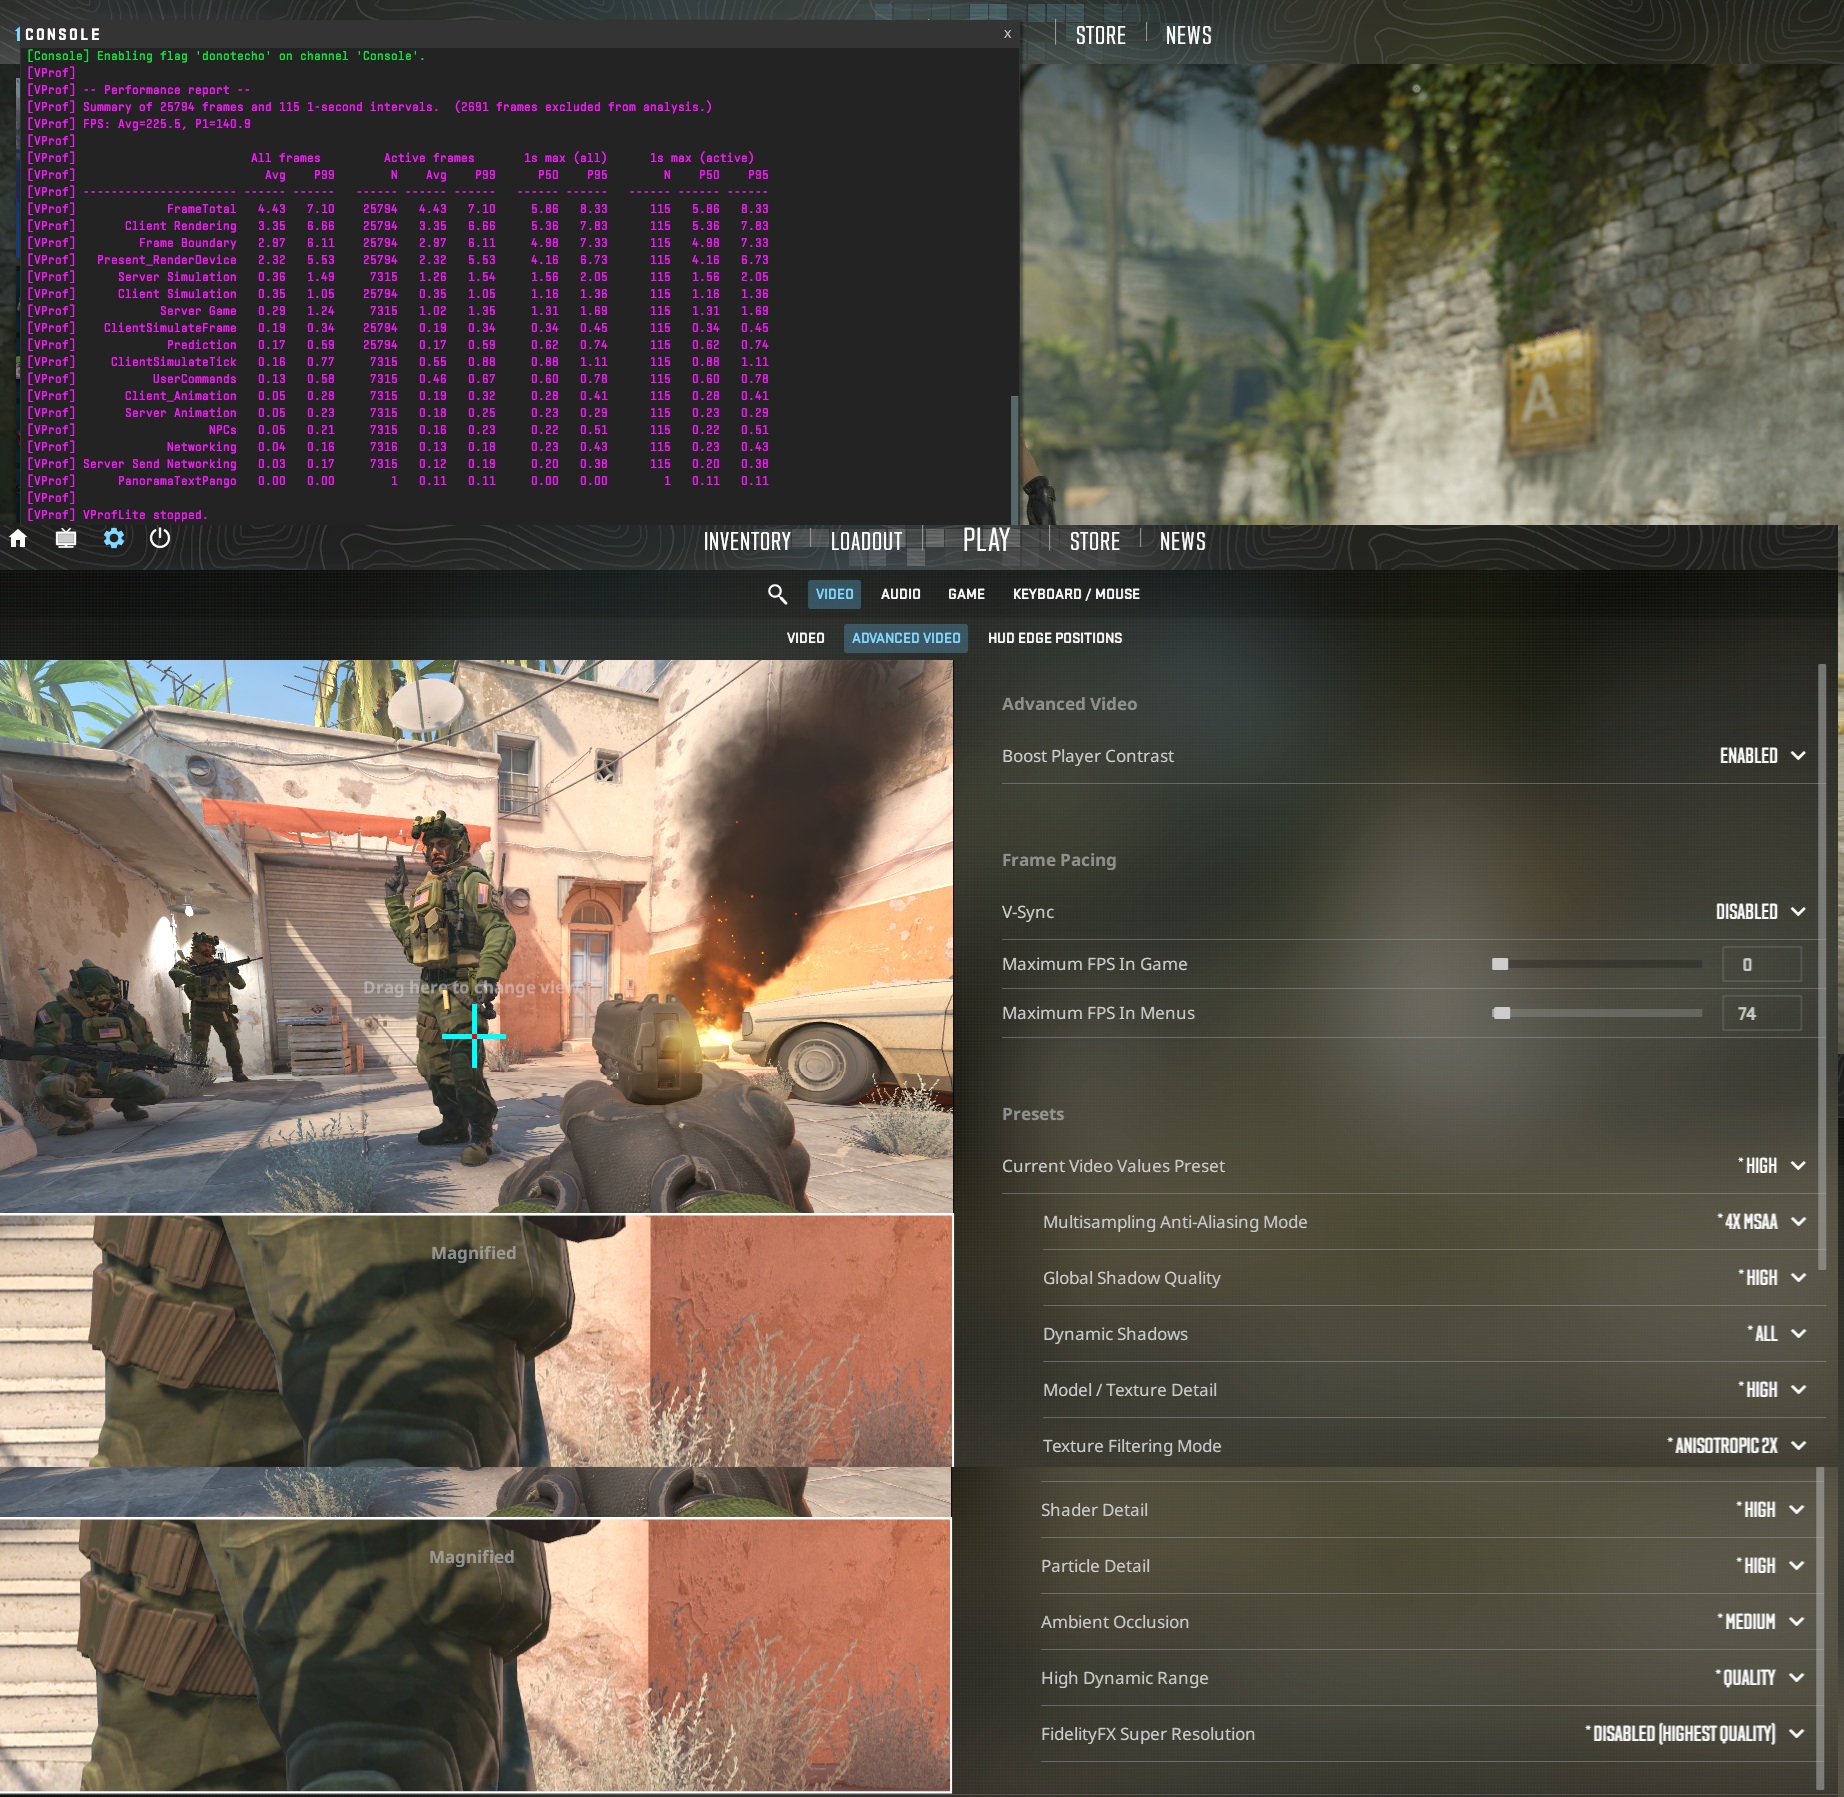Click the Maximum FPS In Game value field
The height and width of the screenshot is (1797, 1844).
click(x=1762, y=964)
